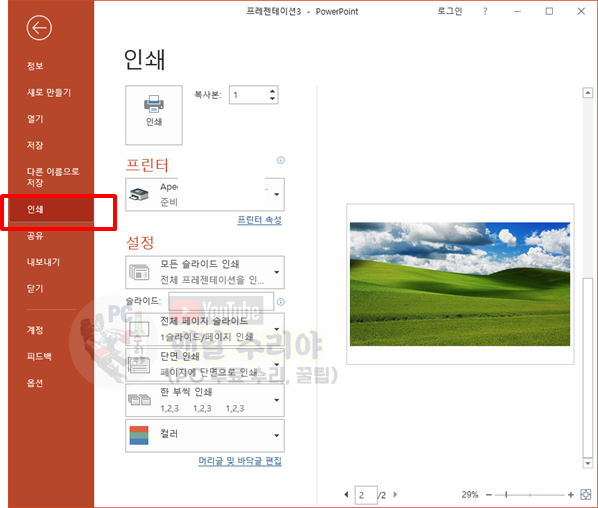The height and width of the screenshot is (508, 598).
Task: Go to next page arrow in preview
Action: [395, 494]
